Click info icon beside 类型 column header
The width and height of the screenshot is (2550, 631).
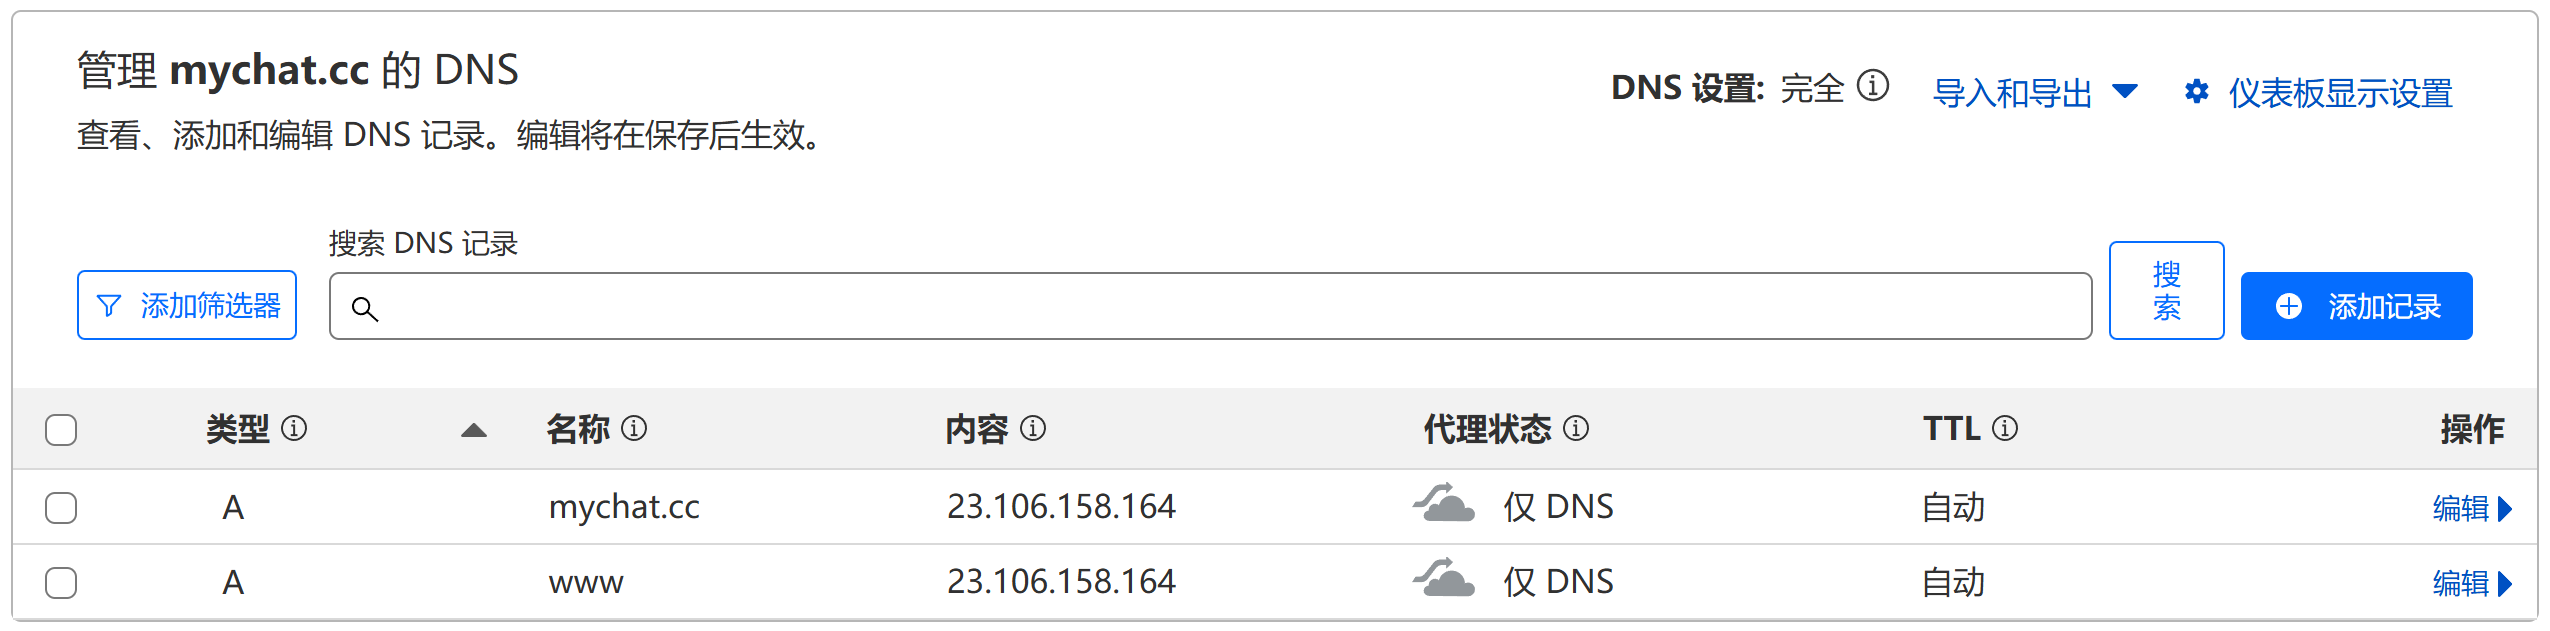coord(294,428)
